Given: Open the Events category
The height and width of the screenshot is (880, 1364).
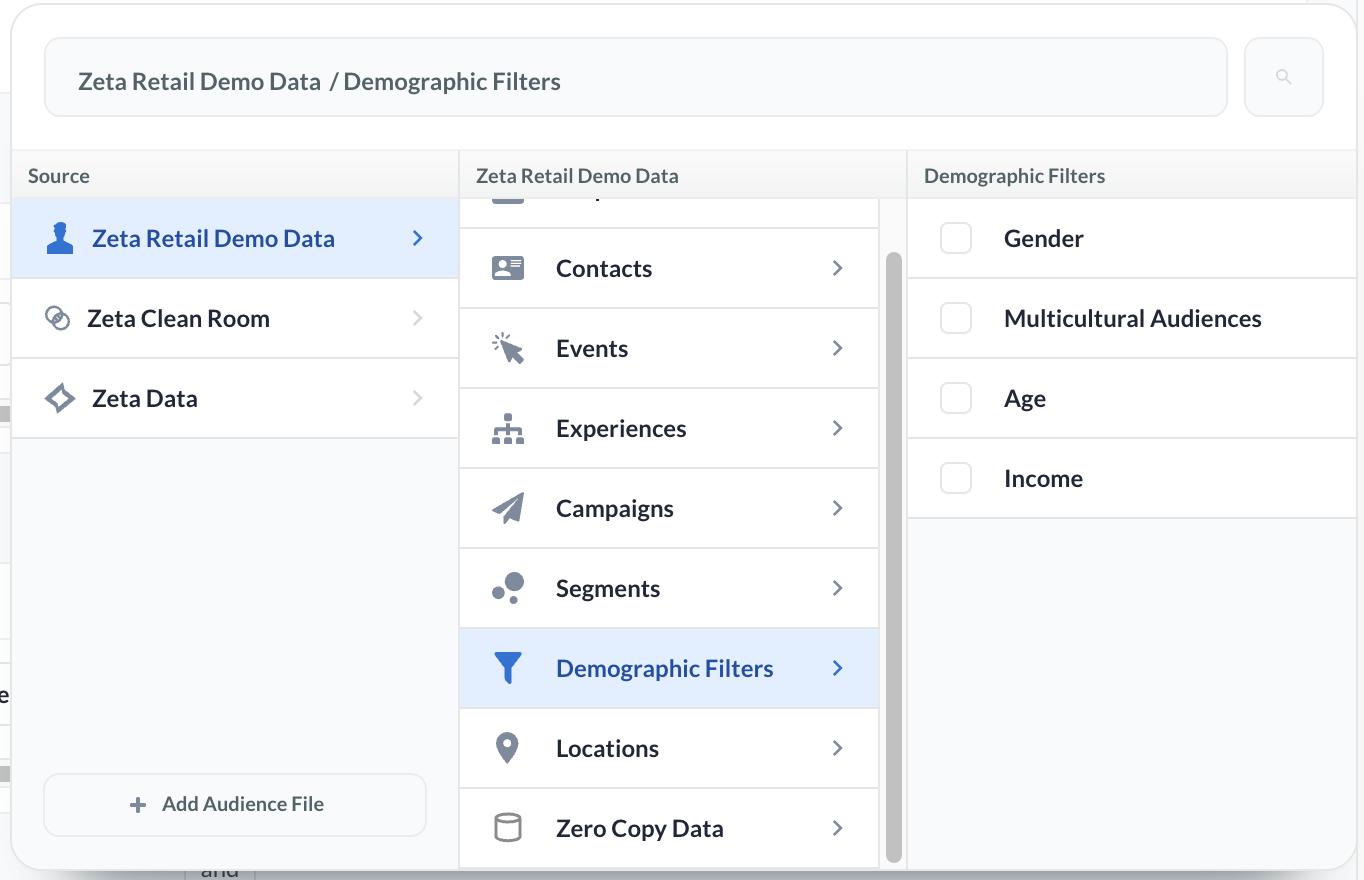Looking at the screenshot, I should (x=669, y=348).
